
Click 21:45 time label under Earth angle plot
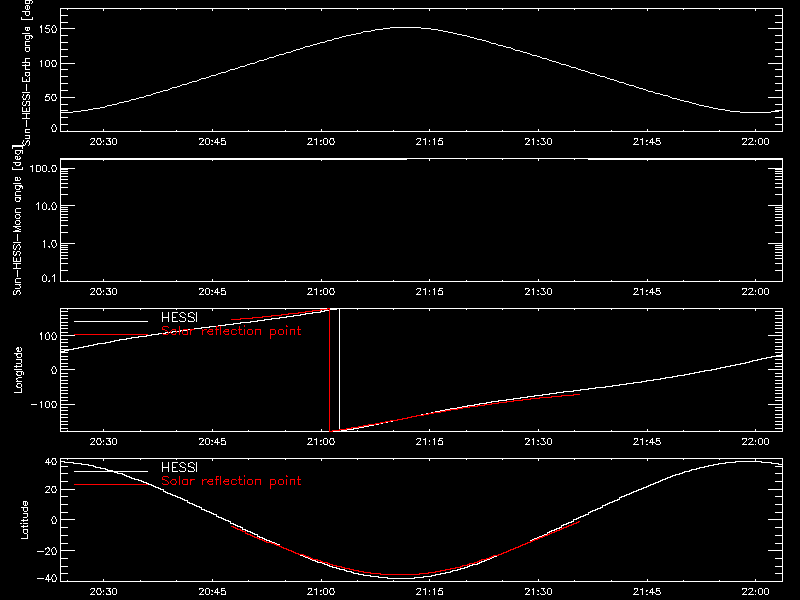coord(647,142)
